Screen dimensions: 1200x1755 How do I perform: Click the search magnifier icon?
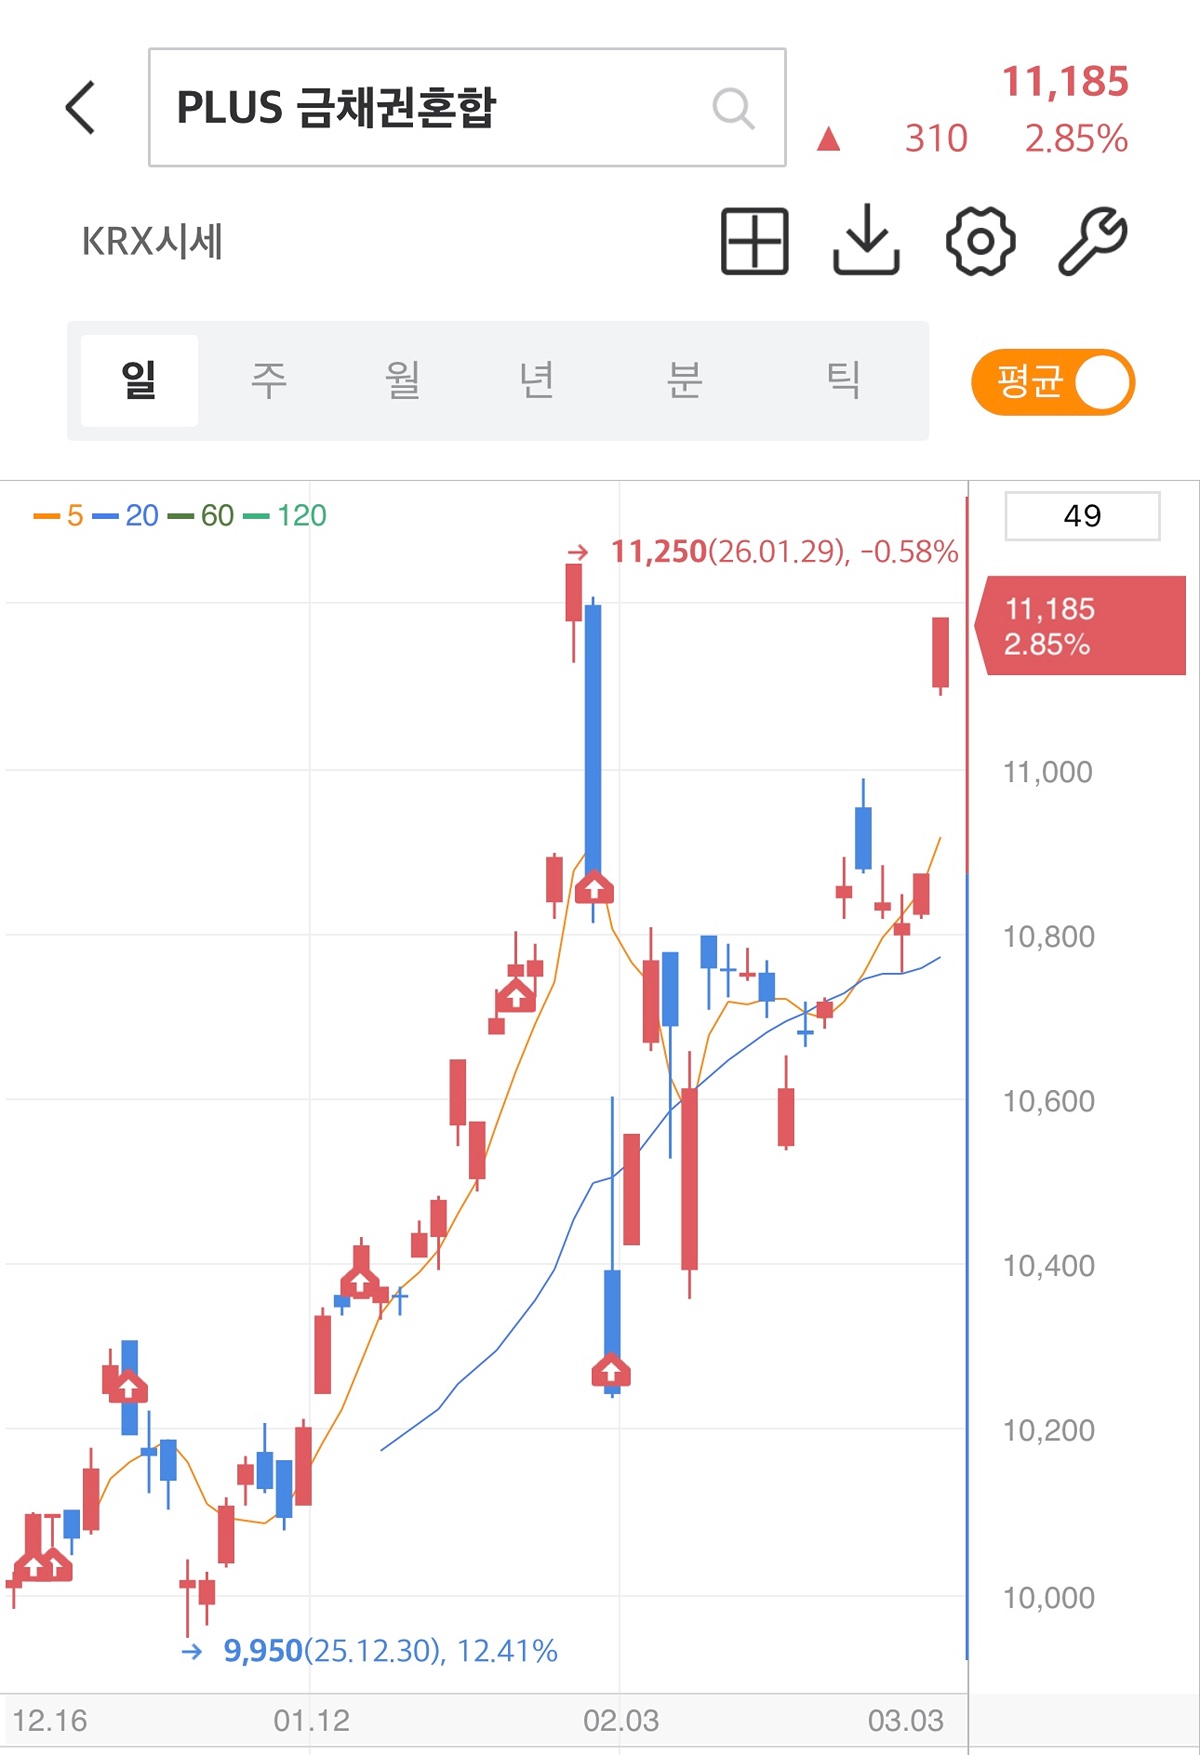click(x=733, y=108)
